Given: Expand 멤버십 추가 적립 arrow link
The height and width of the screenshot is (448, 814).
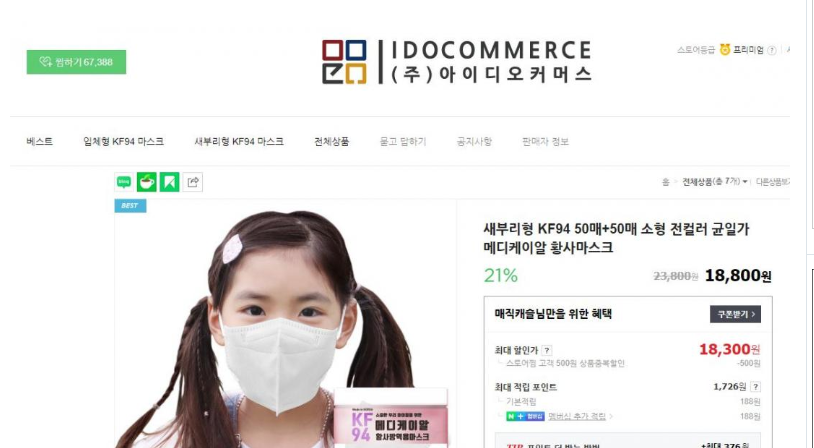Looking at the screenshot, I should pos(580,416).
